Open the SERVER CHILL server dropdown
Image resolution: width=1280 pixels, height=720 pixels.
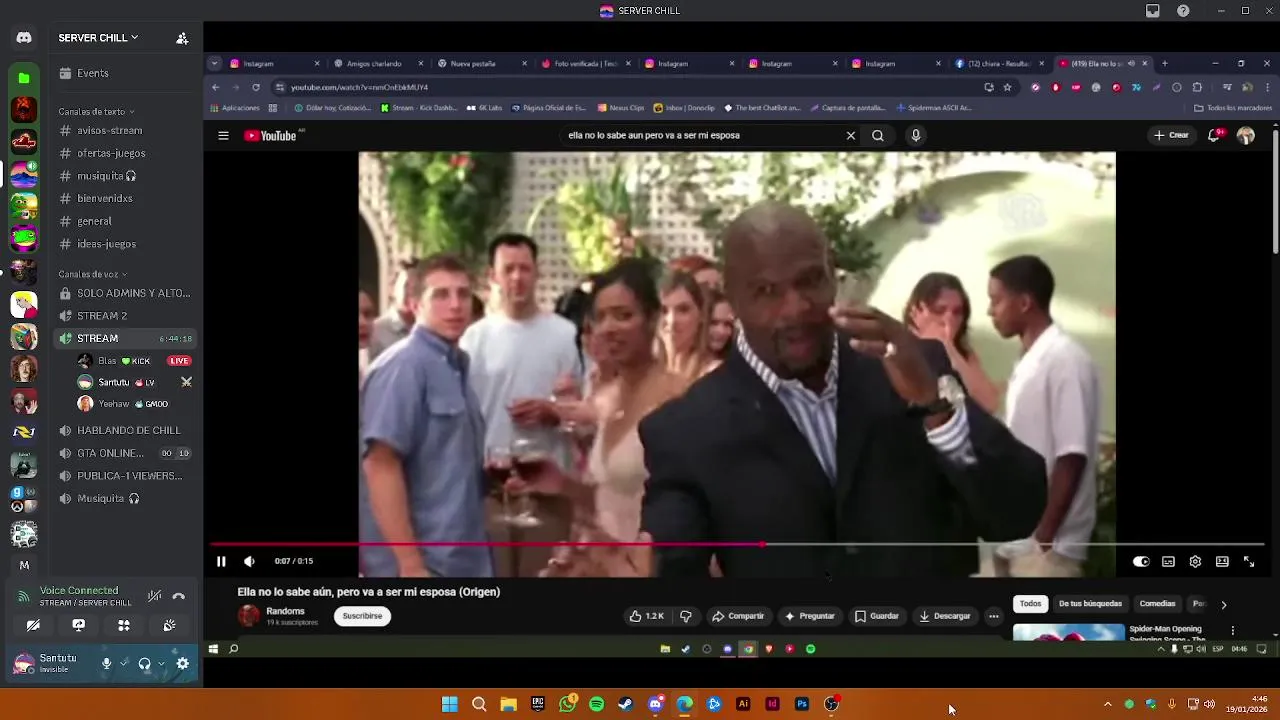point(98,38)
